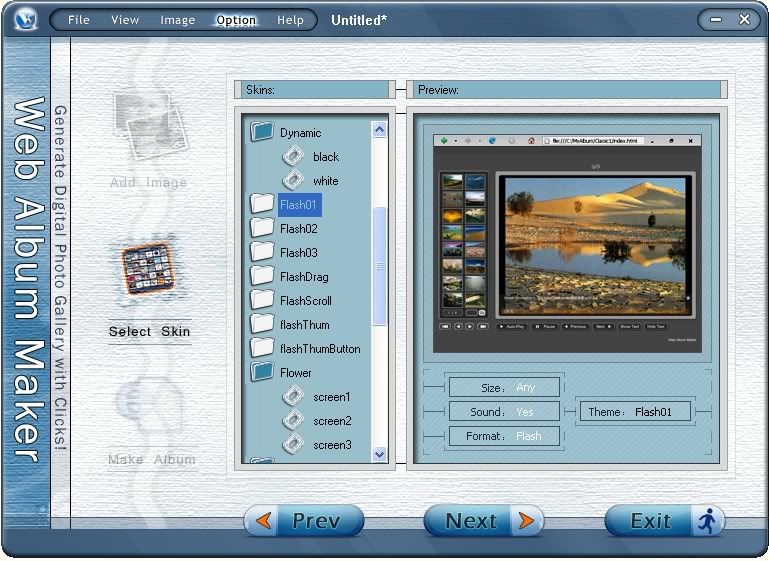Click the running man Exit icon
The width and height of the screenshot is (769, 561).
[707, 520]
